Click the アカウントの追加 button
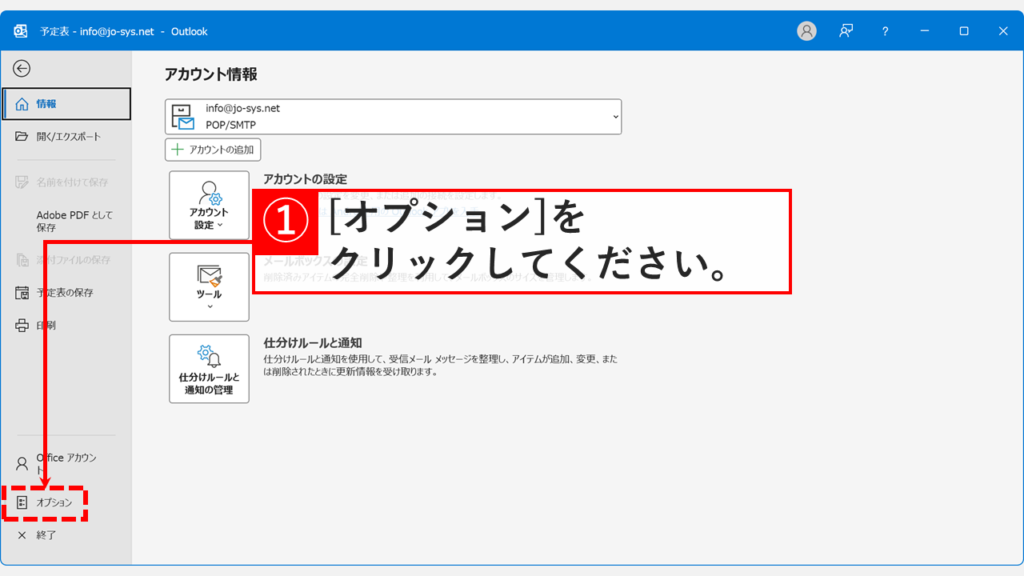Viewport: 1024px width, 576px height. click(x=212, y=149)
